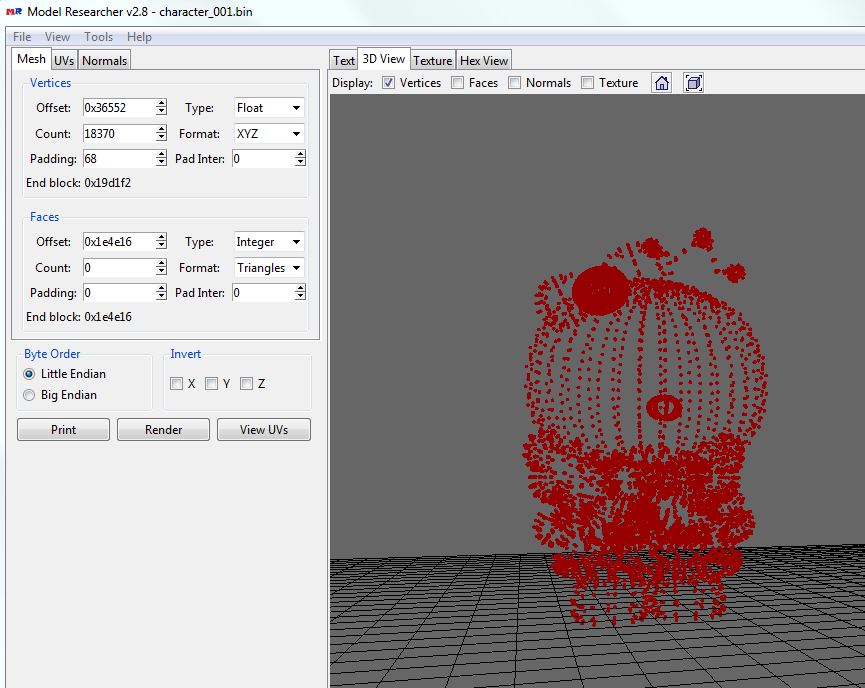Click the Faces Count field
Screen dimensions: 865x688
119,268
